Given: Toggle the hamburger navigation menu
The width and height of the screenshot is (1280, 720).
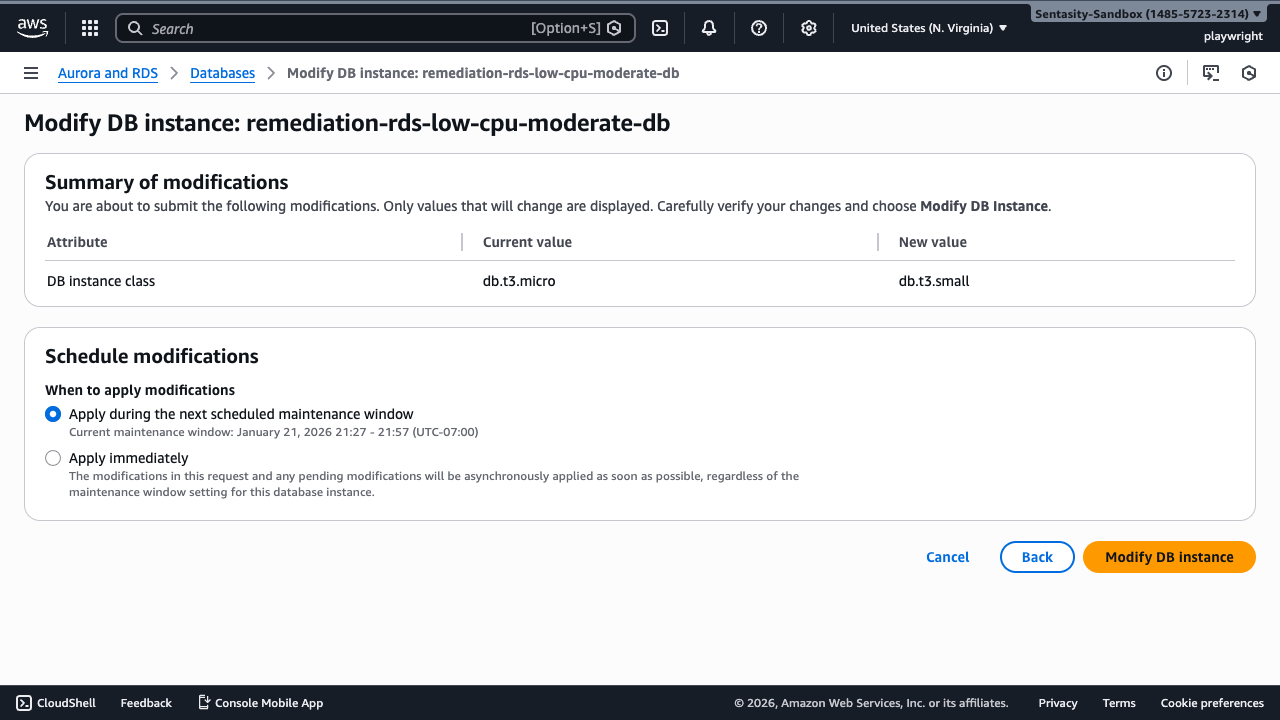Looking at the screenshot, I should (x=31, y=72).
